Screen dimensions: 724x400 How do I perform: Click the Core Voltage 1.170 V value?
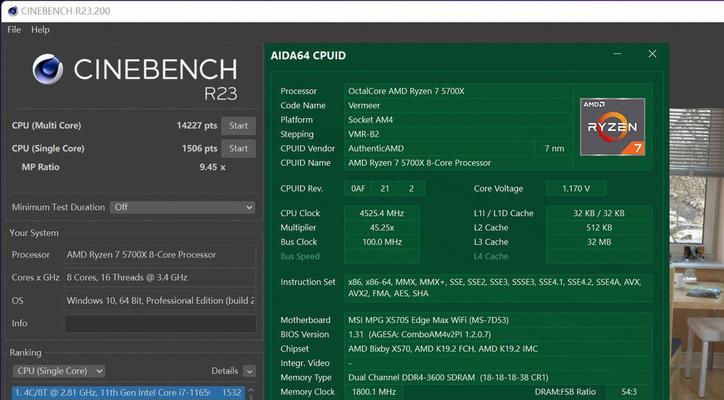[x=576, y=188]
